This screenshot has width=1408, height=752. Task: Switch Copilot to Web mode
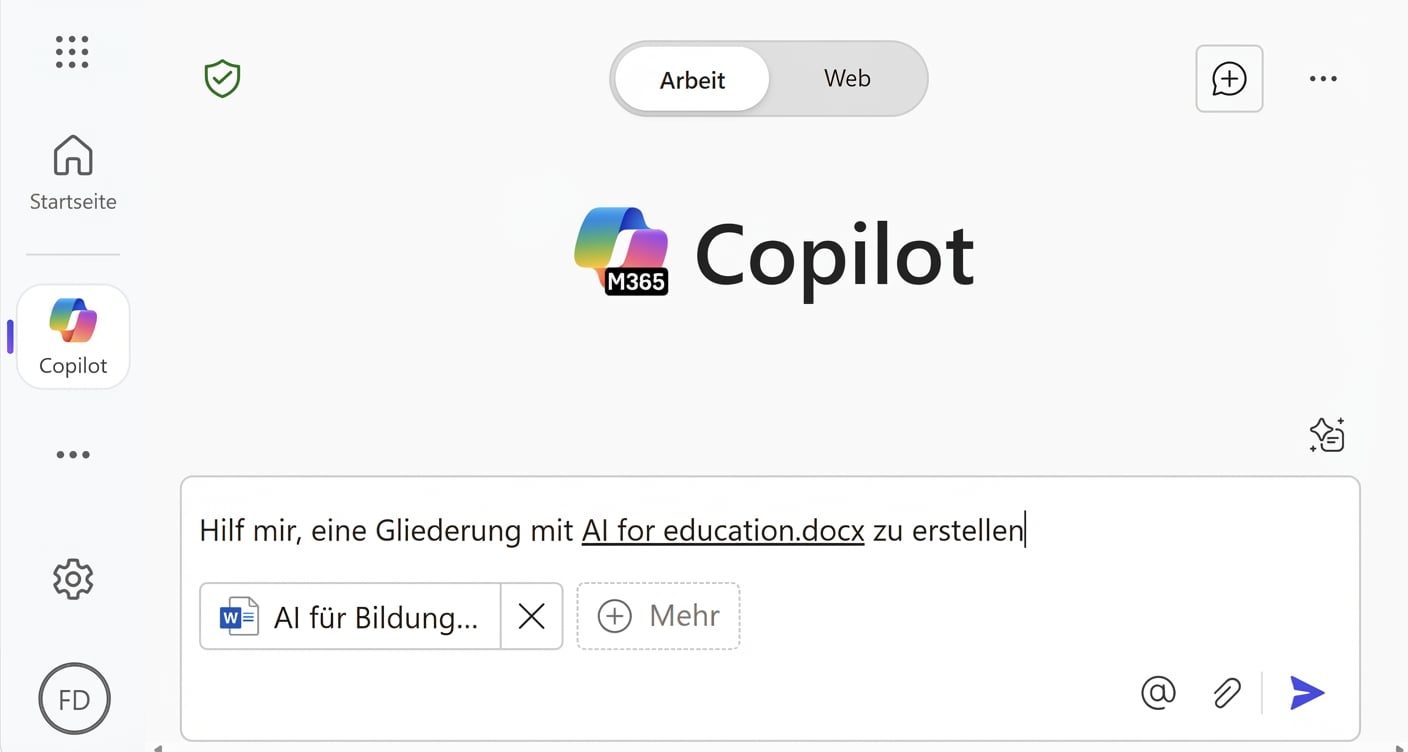pyautogui.click(x=846, y=79)
